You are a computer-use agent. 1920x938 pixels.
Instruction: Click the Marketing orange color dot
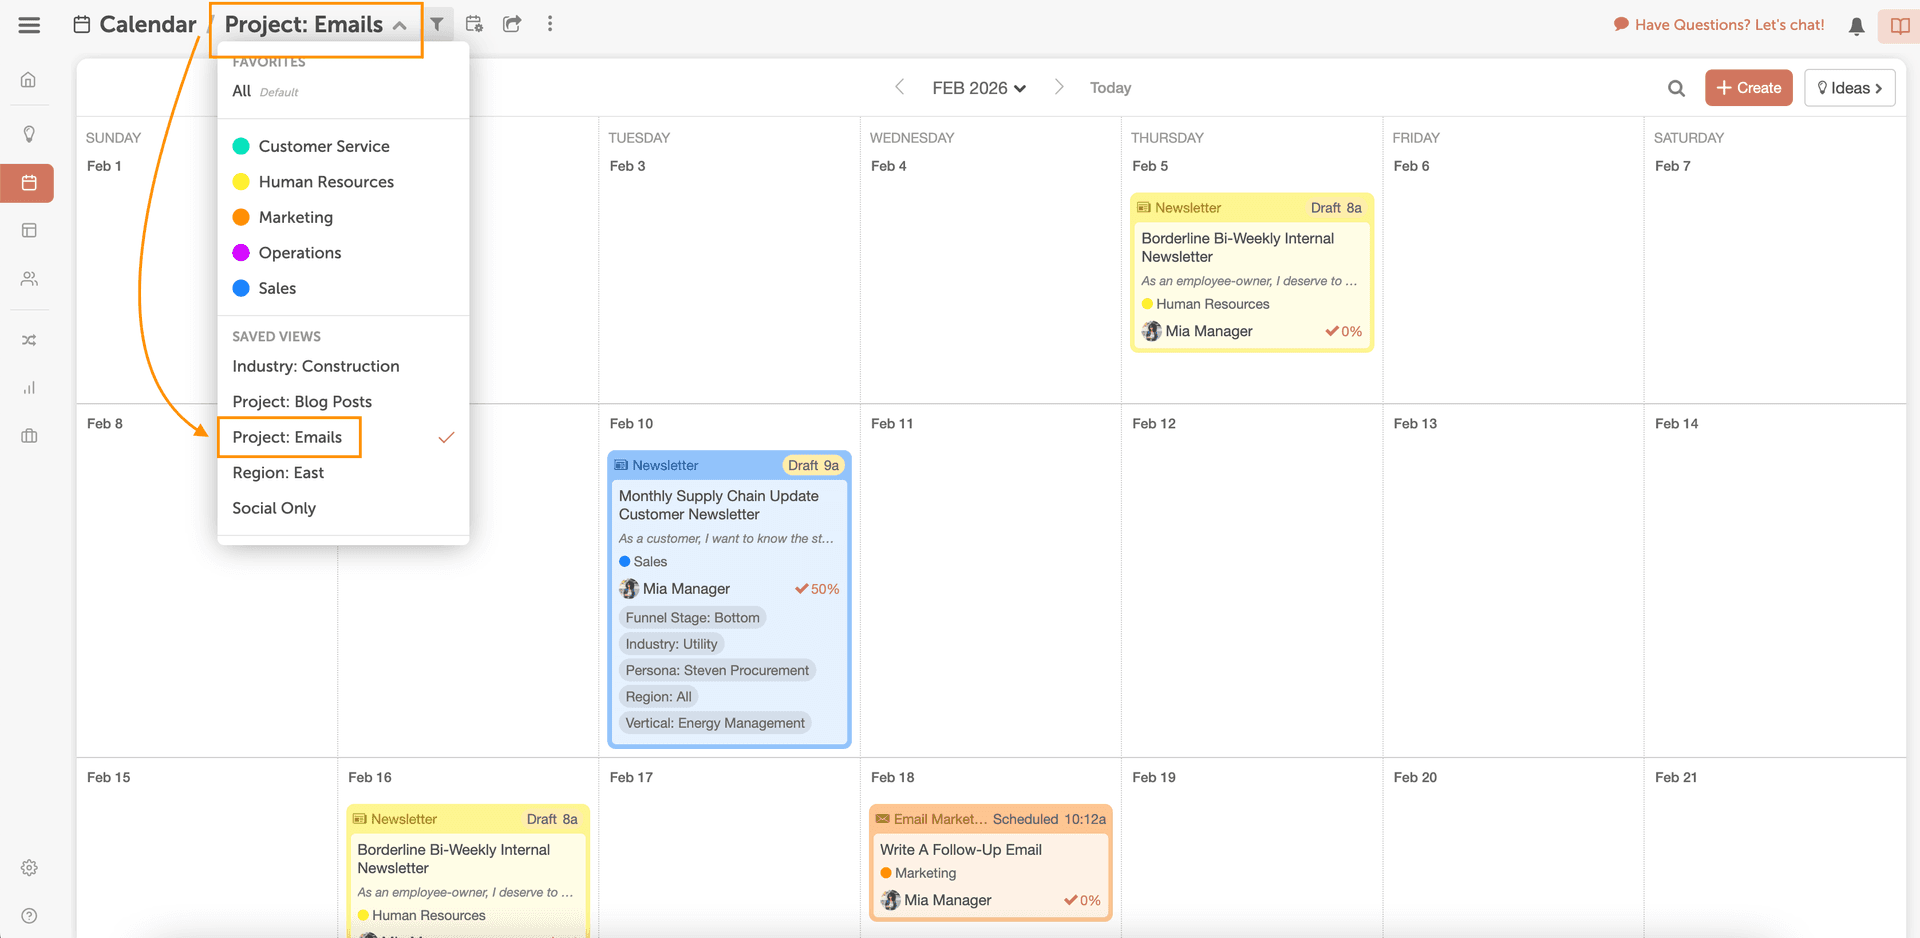pos(241,217)
